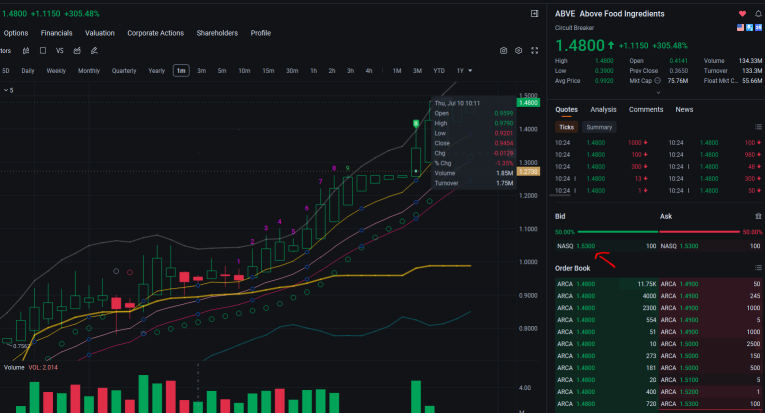This screenshot has width=765, height=413.
Task: Click the ABVE Above Food Ingredients title
Action: click(609, 14)
